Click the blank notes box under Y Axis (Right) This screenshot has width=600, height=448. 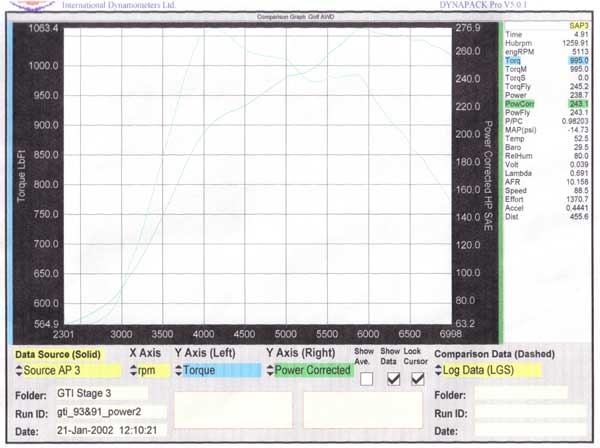pos(363,409)
